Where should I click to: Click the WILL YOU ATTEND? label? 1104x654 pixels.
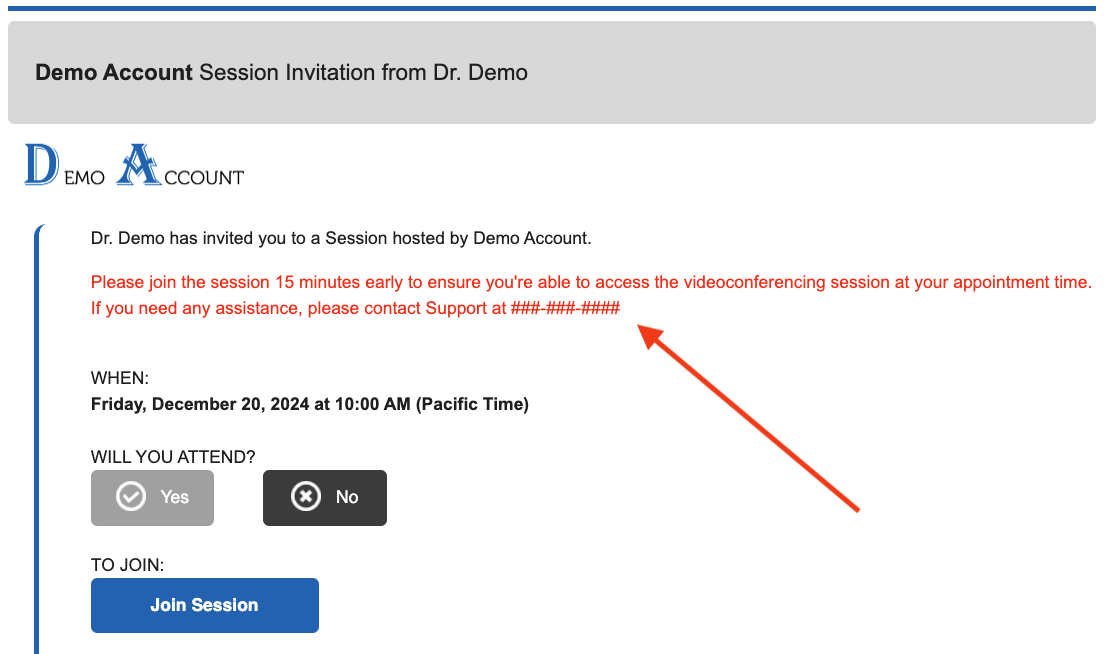tap(173, 456)
